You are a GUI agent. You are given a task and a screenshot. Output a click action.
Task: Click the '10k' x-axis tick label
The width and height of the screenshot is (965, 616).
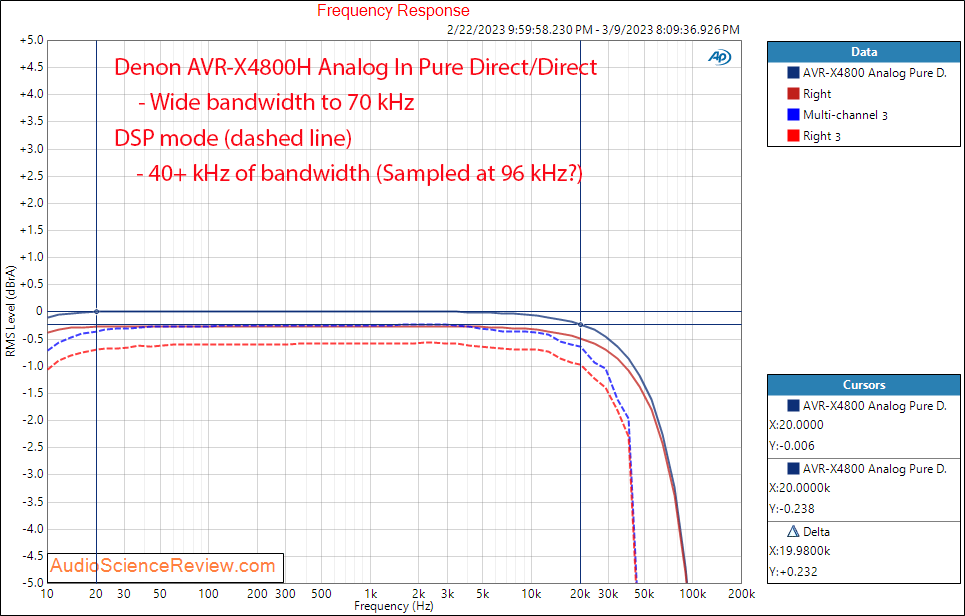[x=531, y=594]
